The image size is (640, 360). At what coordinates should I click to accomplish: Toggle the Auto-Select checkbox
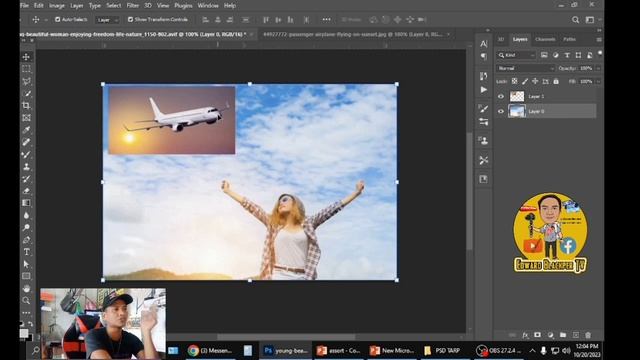pyautogui.click(x=58, y=20)
